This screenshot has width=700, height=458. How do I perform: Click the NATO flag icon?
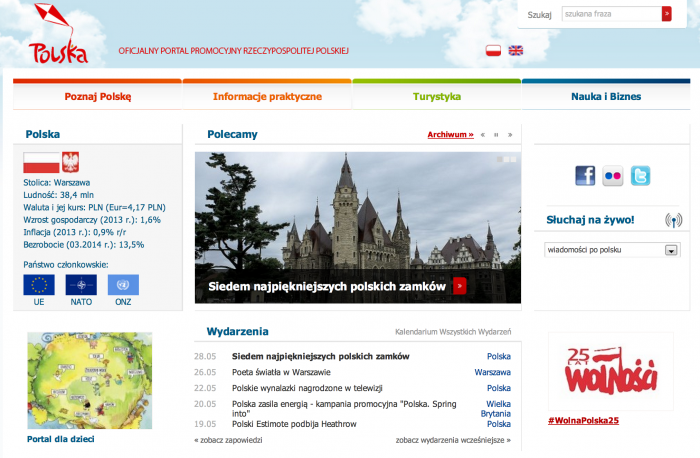pyautogui.click(x=81, y=285)
